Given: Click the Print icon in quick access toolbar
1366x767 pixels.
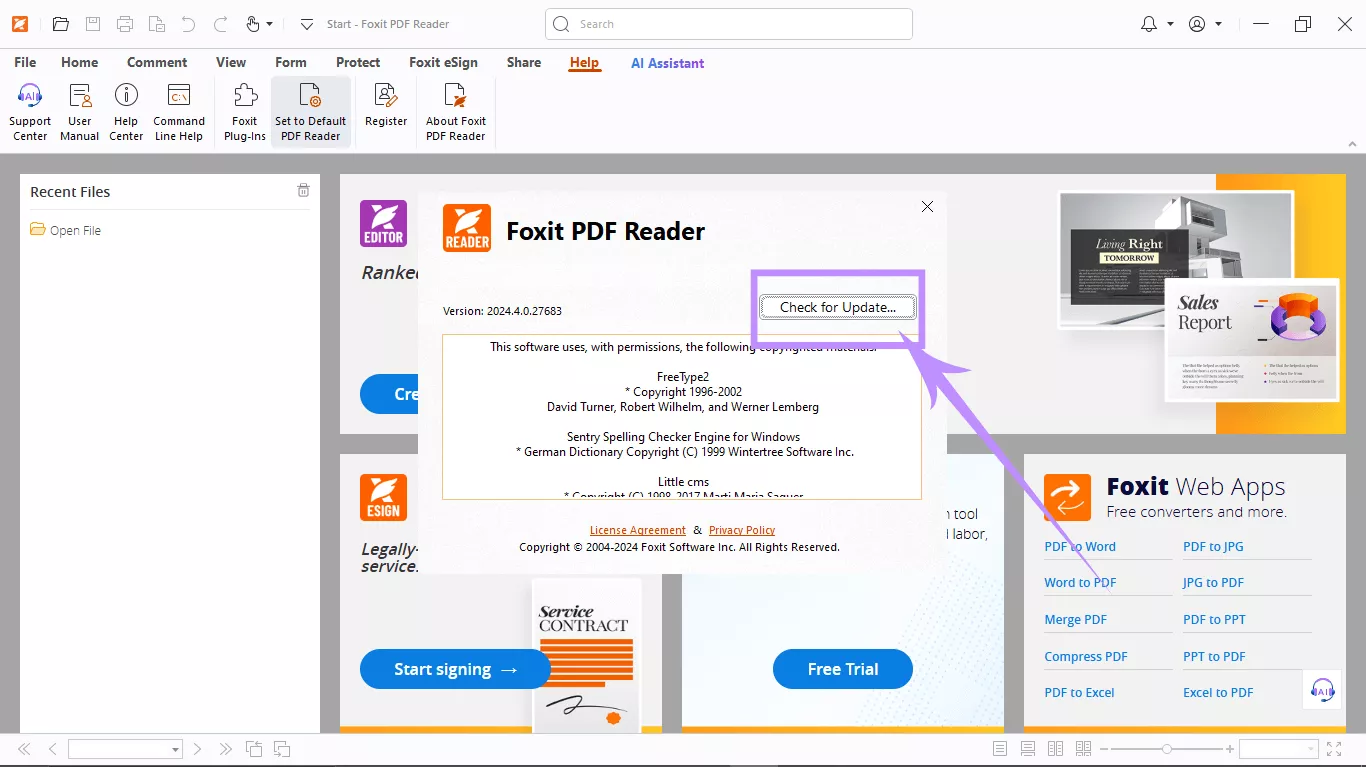Looking at the screenshot, I should [x=125, y=24].
